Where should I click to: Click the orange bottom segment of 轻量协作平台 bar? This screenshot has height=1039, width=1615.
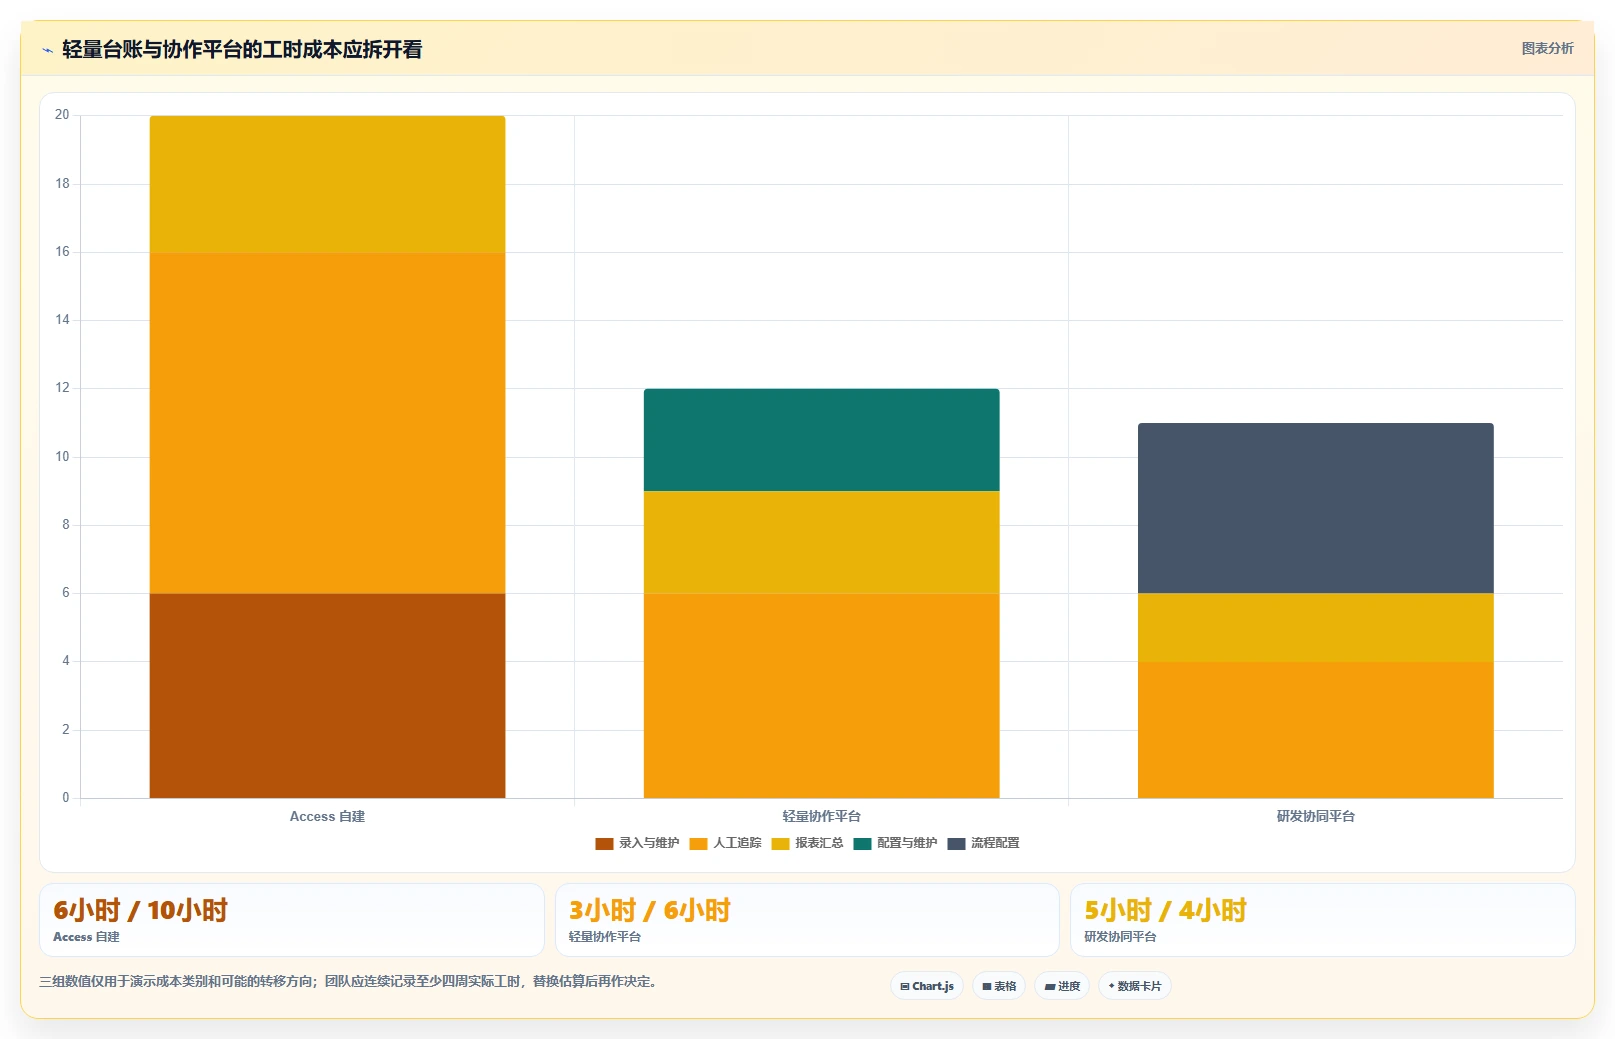[x=821, y=696]
